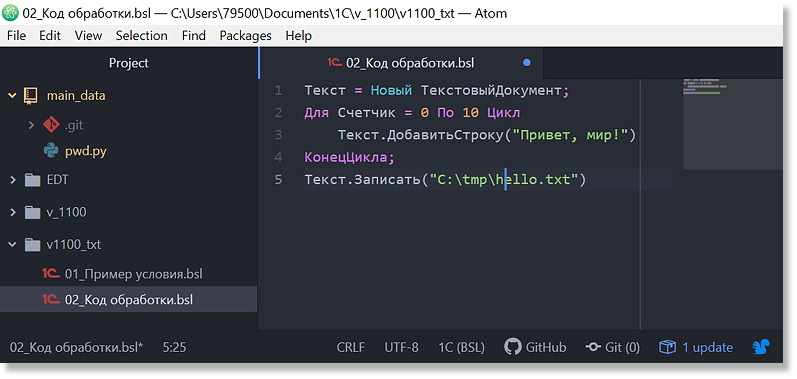
Task: Select the v_1100 folder label
Action: (x=67, y=212)
